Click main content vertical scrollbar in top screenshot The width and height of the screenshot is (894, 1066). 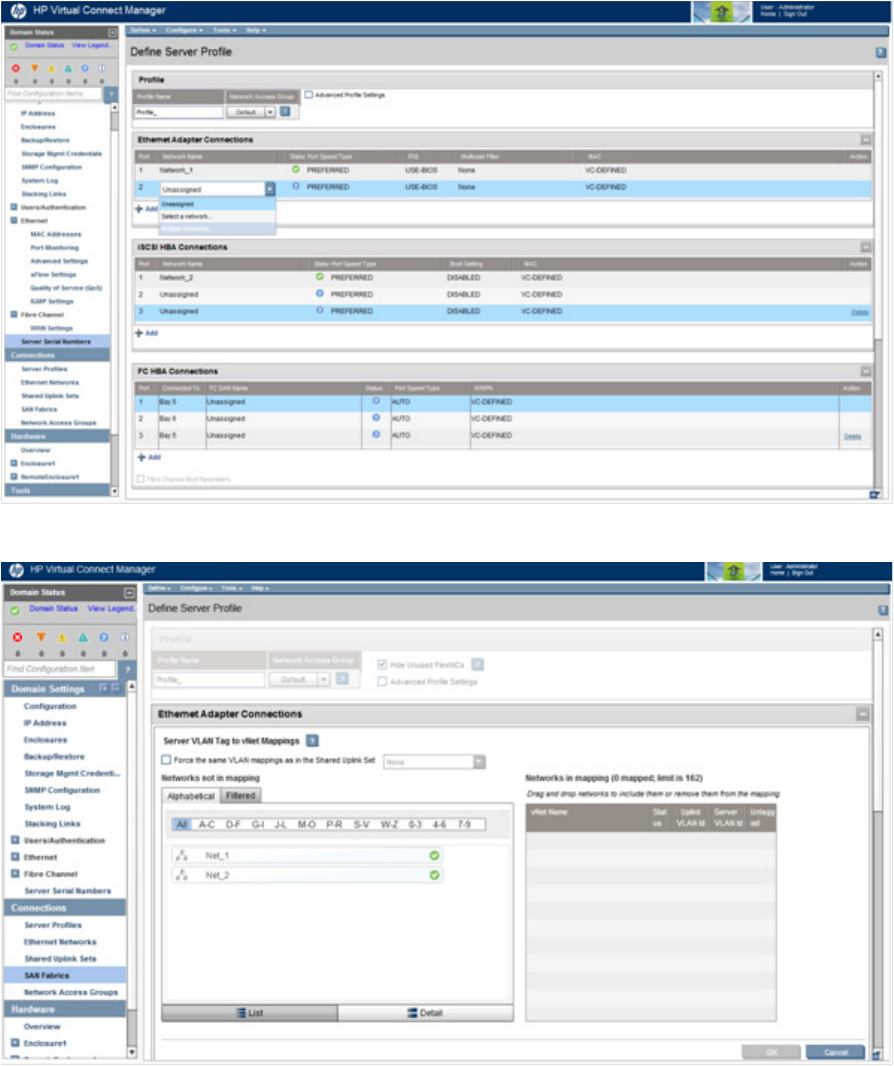point(878,284)
